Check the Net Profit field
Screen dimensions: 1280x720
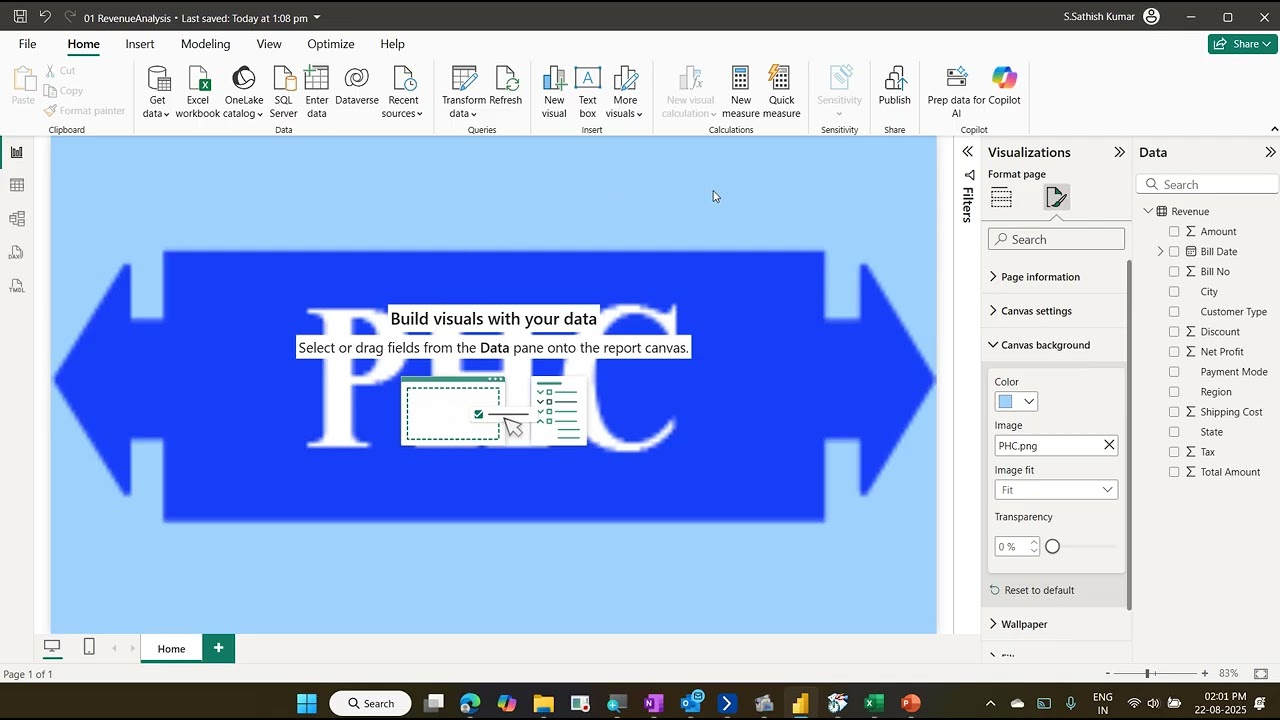point(1174,351)
